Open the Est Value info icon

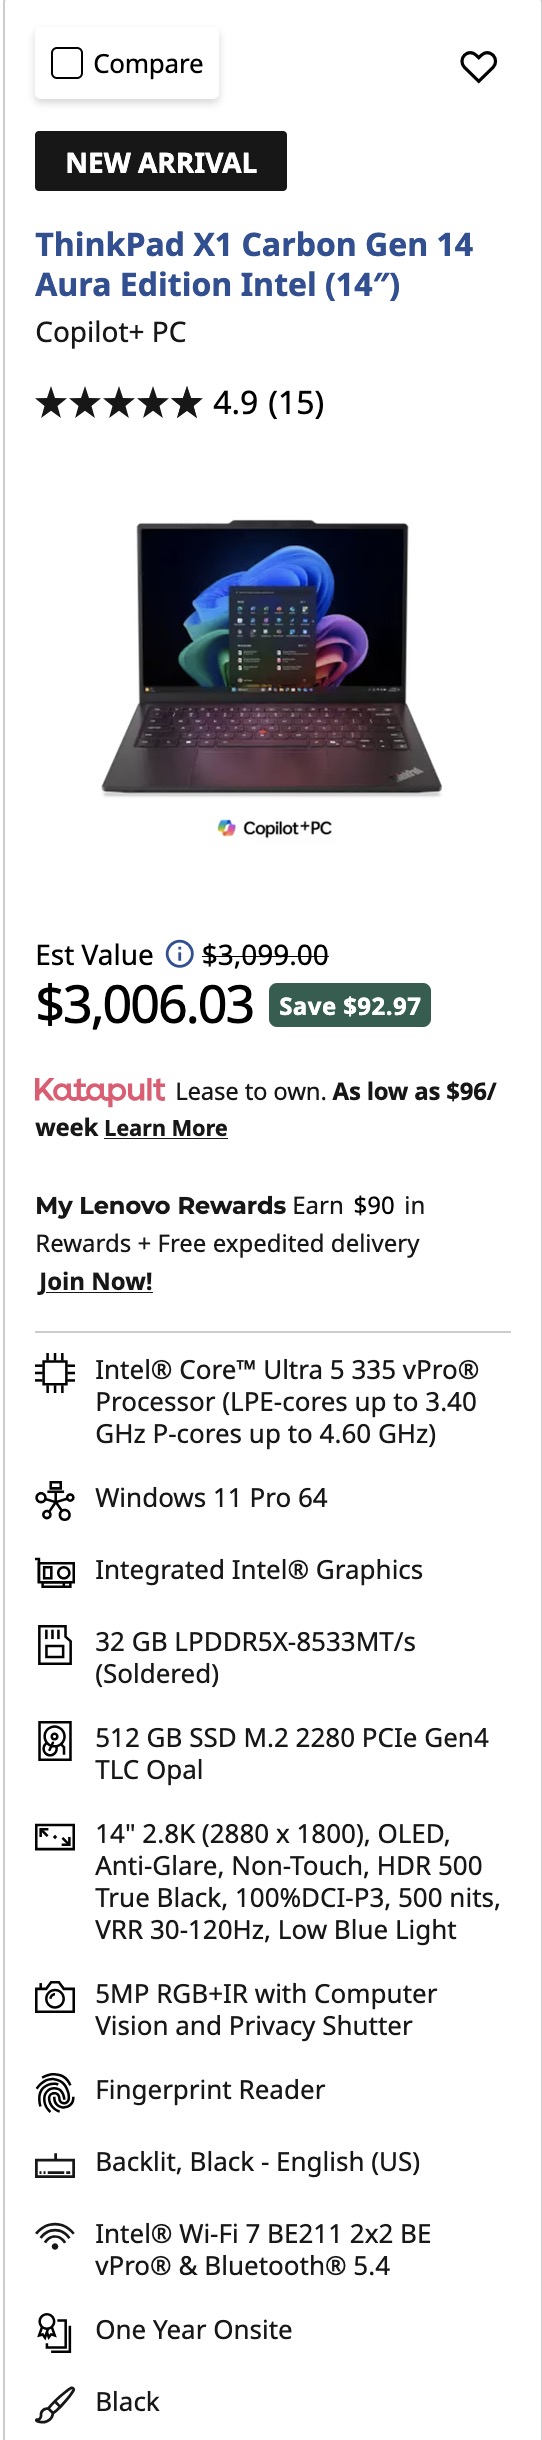click(179, 954)
